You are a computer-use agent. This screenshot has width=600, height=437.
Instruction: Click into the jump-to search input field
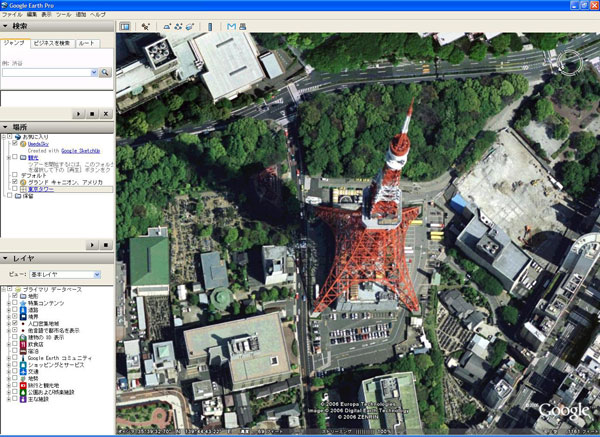(47, 72)
